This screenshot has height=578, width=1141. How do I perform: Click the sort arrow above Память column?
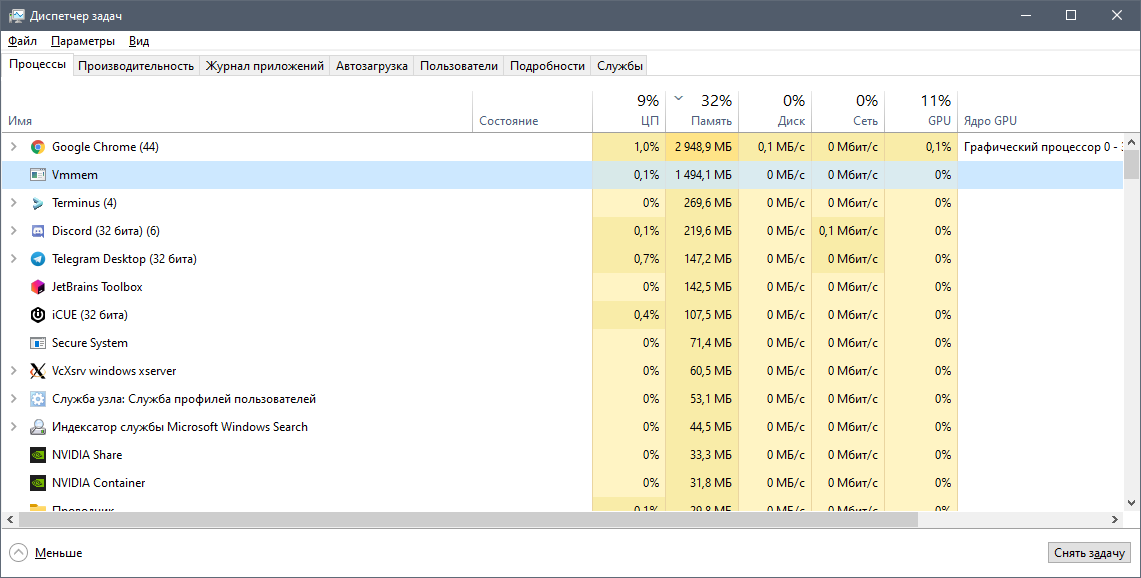(x=679, y=98)
